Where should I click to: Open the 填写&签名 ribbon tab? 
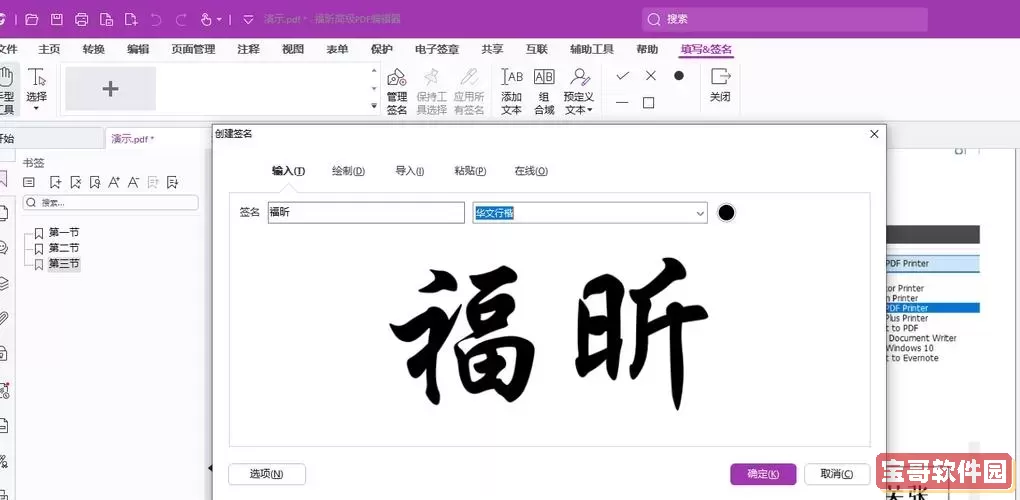tap(706, 49)
